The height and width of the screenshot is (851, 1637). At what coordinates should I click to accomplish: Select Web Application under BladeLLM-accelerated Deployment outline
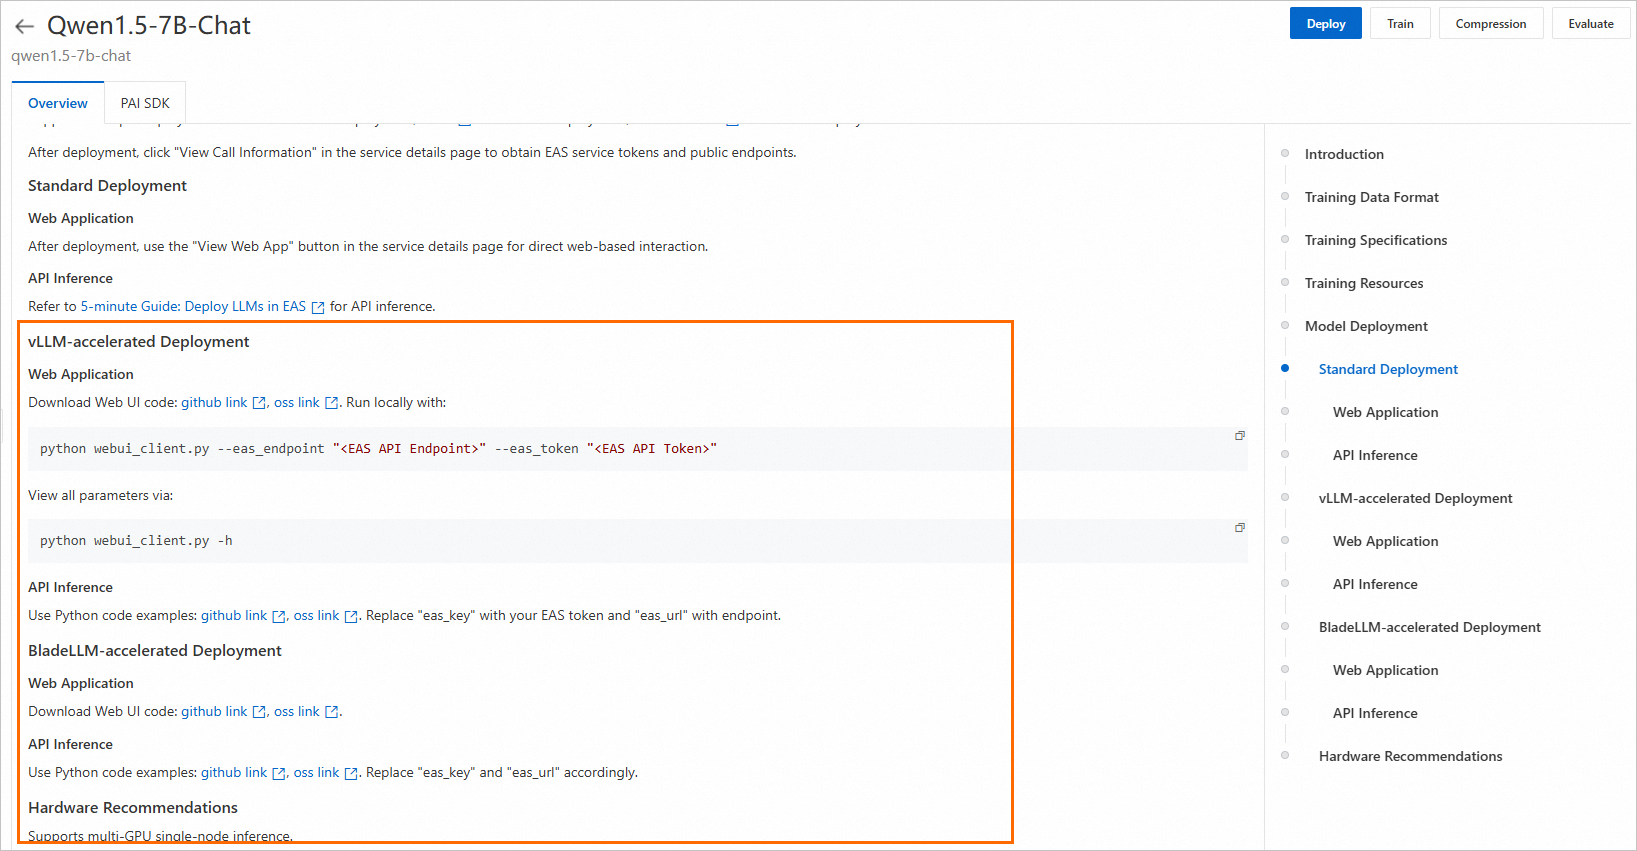[x=1385, y=670]
